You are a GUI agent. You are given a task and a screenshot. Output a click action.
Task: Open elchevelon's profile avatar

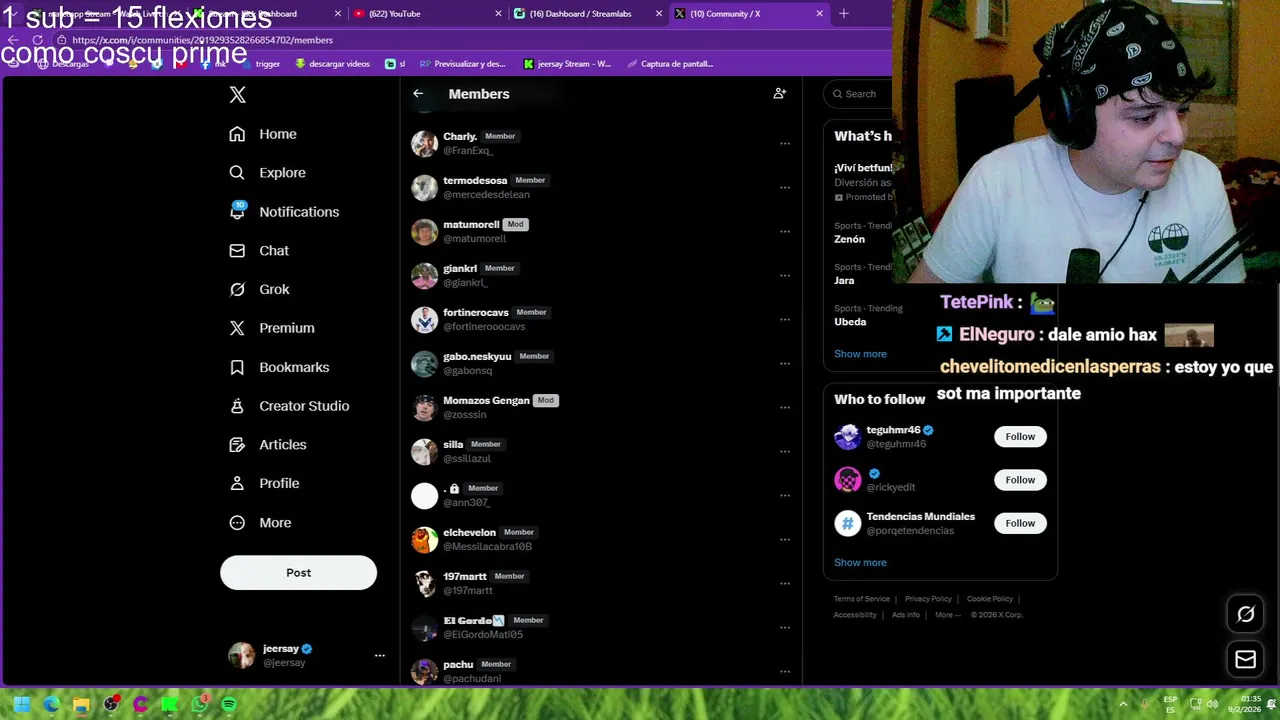pyautogui.click(x=425, y=539)
